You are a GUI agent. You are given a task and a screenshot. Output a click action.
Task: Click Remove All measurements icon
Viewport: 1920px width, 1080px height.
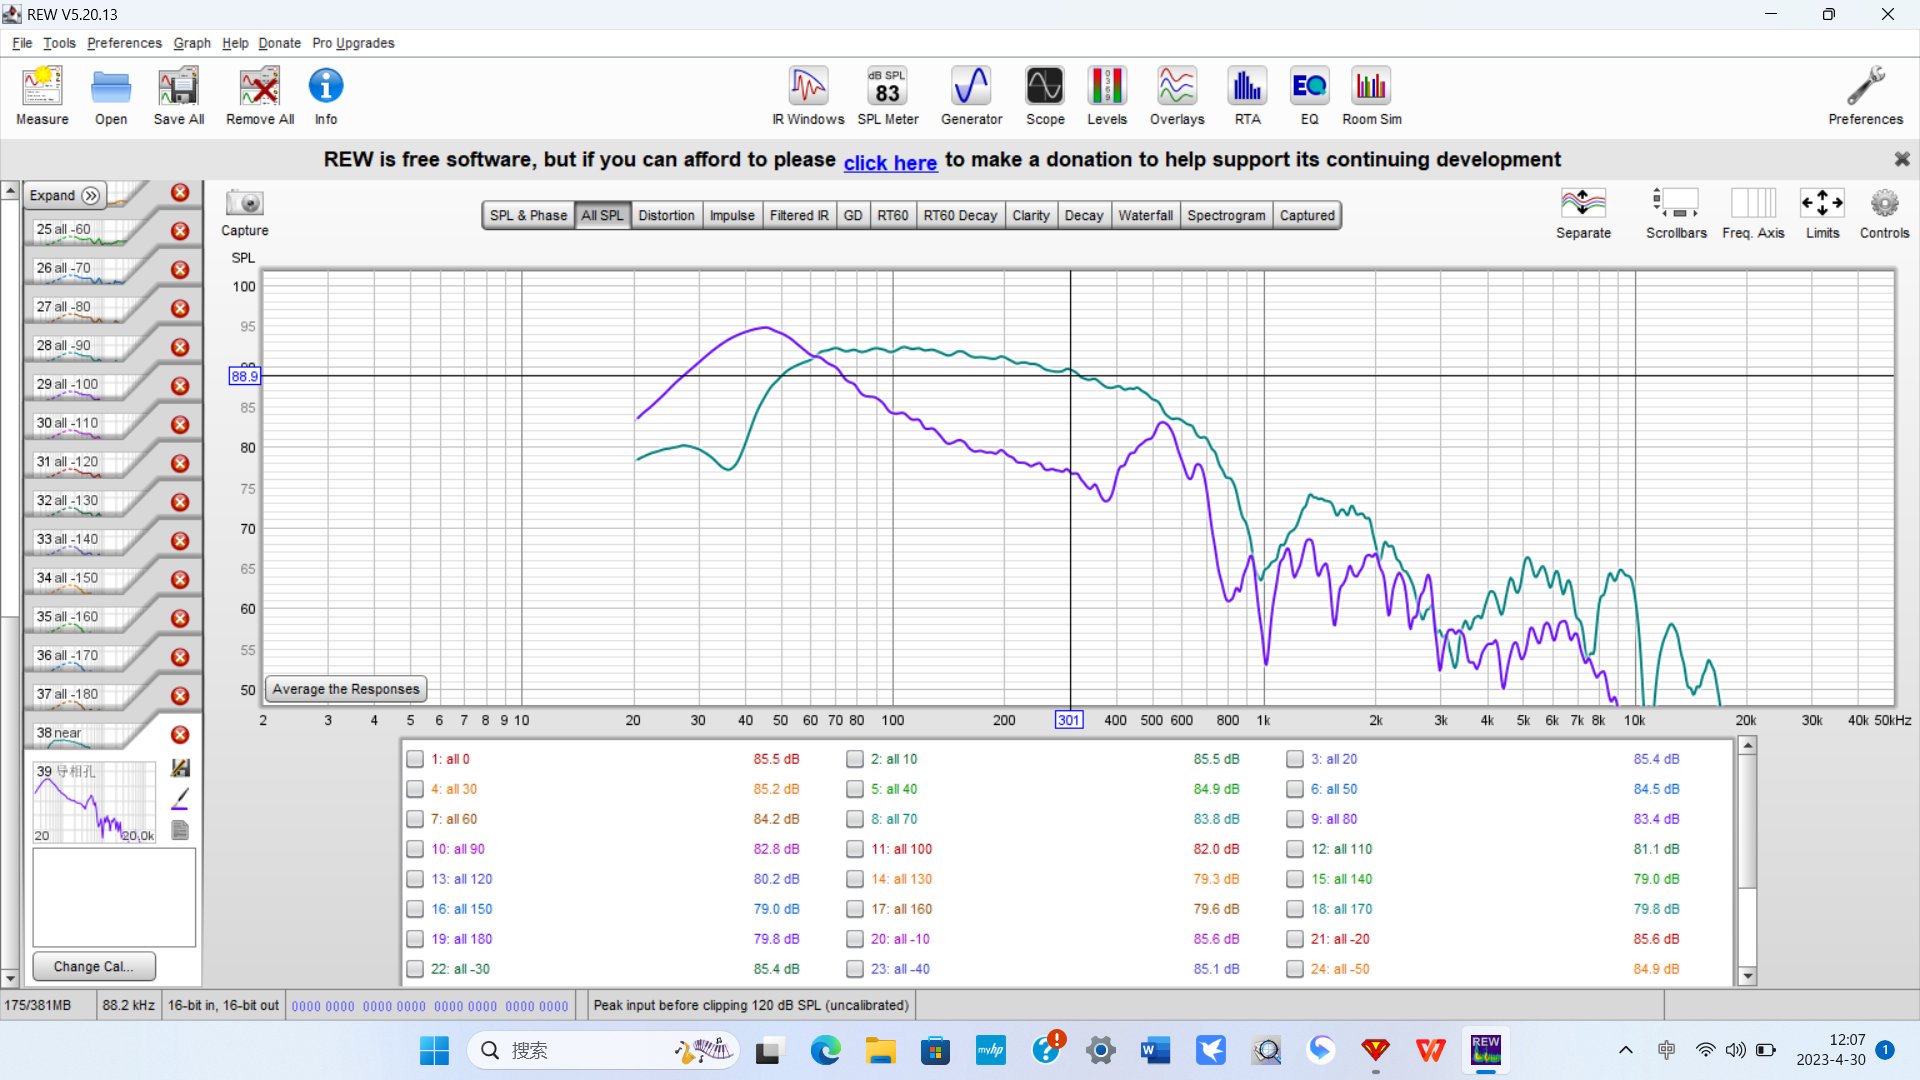pyautogui.click(x=260, y=96)
